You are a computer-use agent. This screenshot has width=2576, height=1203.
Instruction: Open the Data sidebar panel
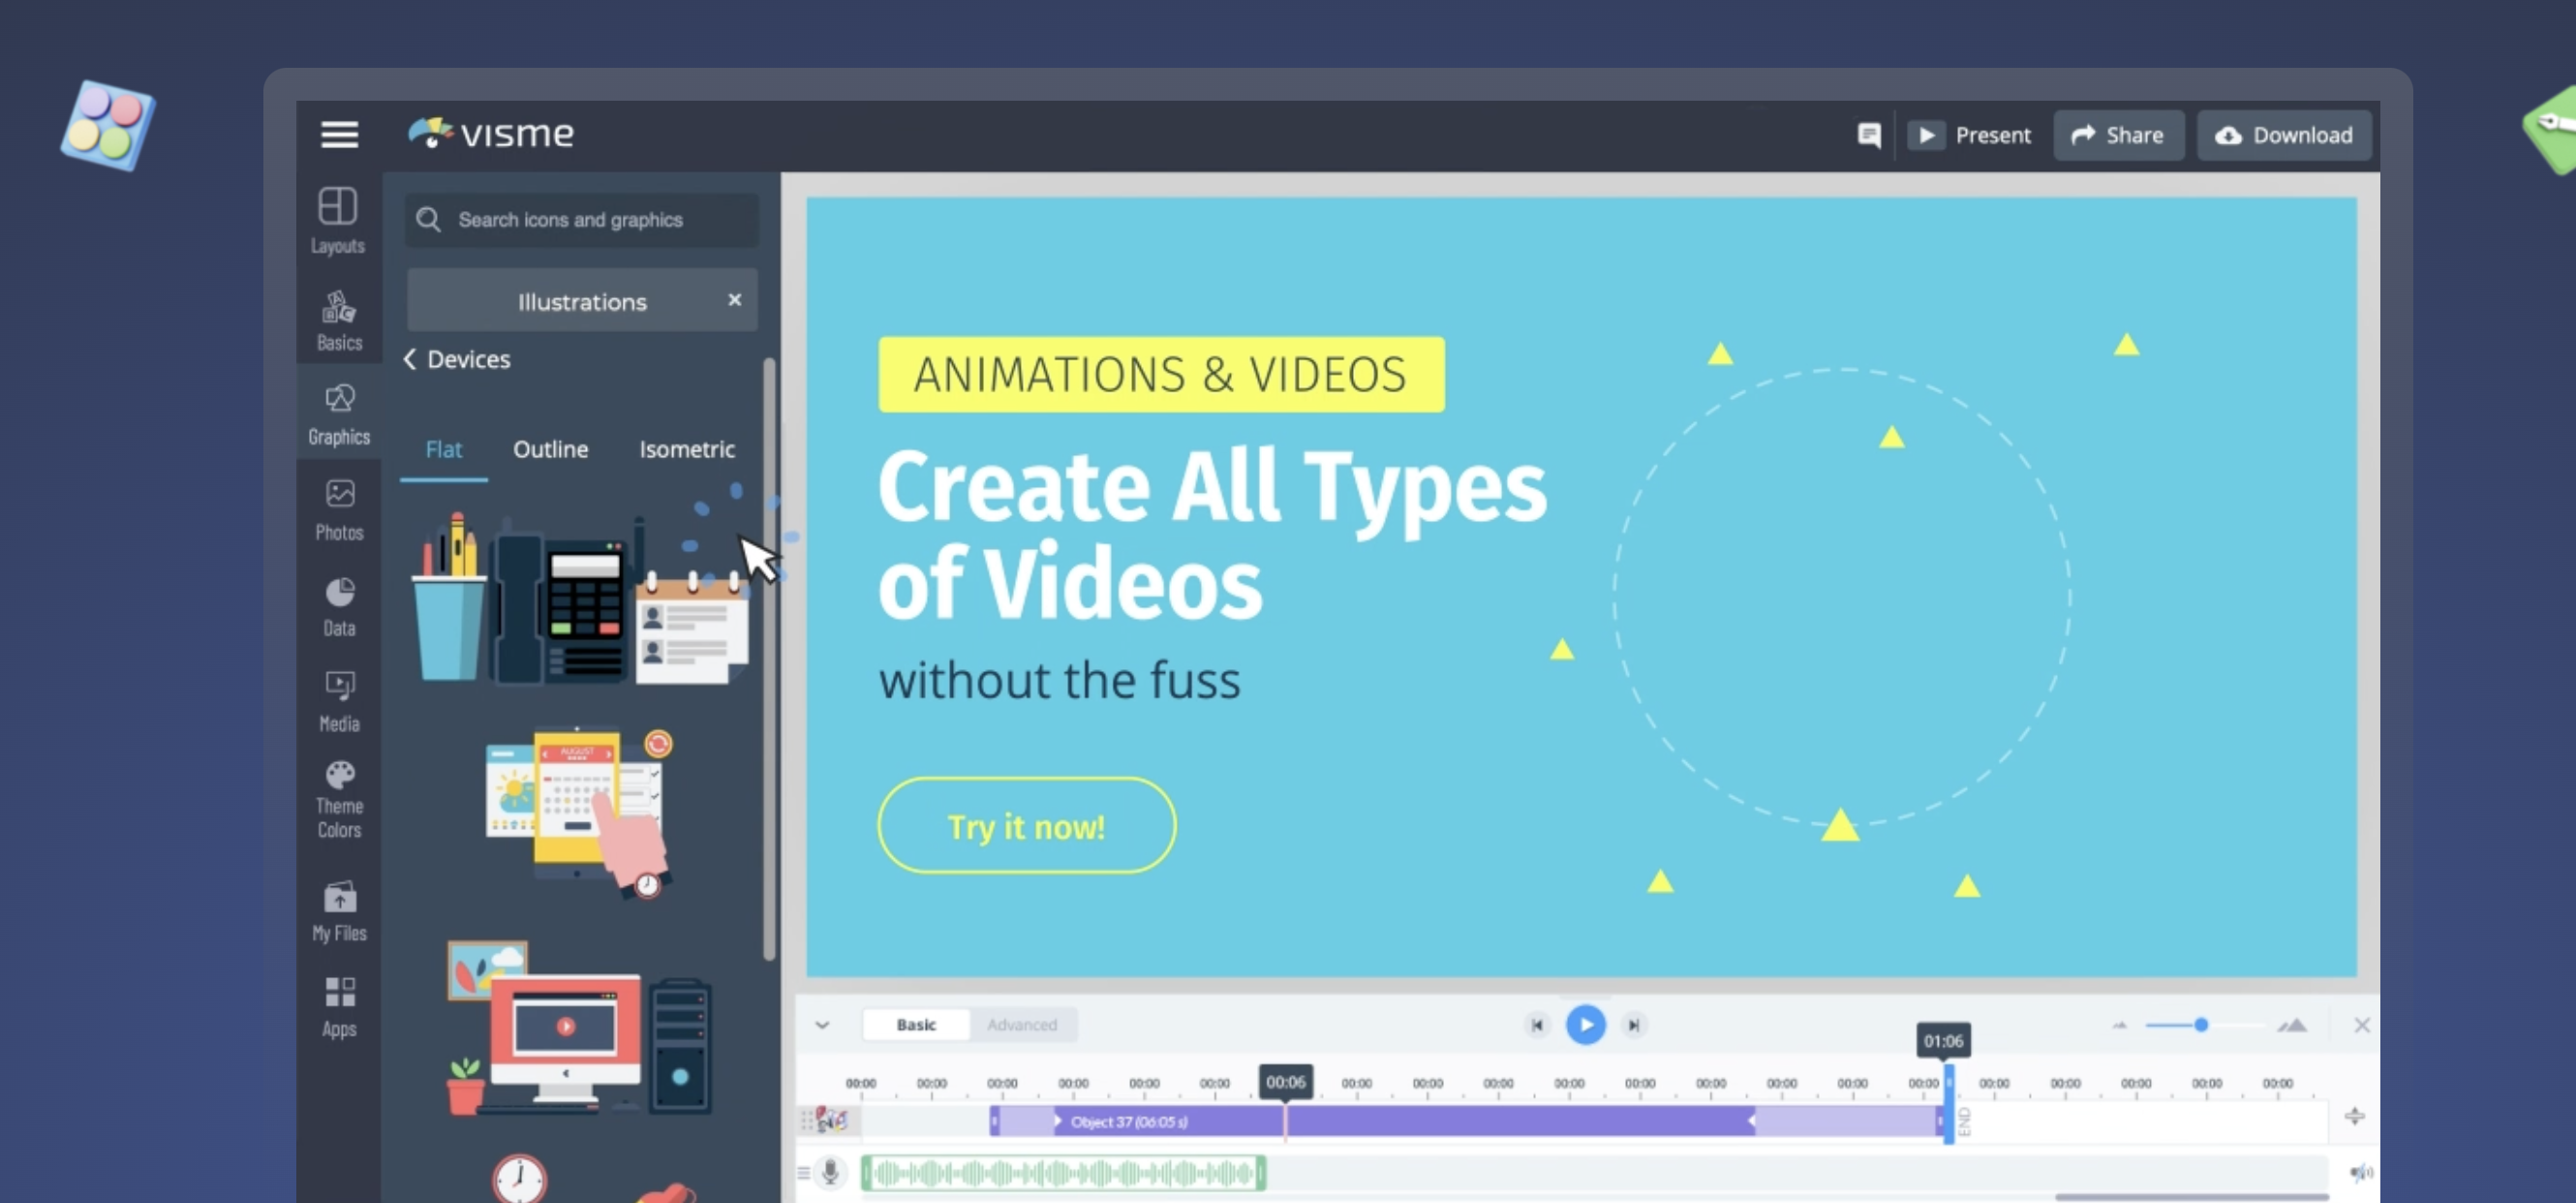(x=339, y=606)
